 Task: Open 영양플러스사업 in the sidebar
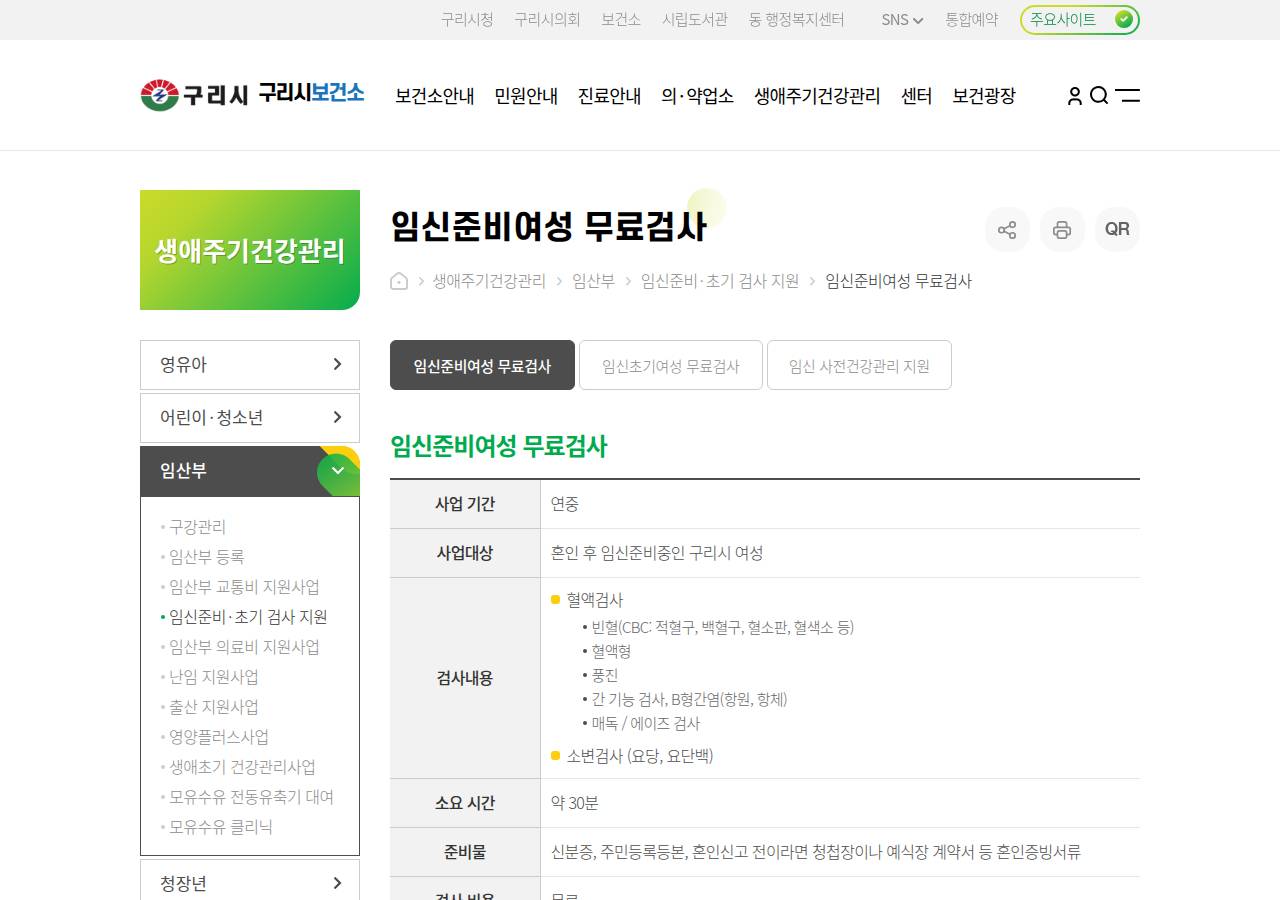point(219,737)
